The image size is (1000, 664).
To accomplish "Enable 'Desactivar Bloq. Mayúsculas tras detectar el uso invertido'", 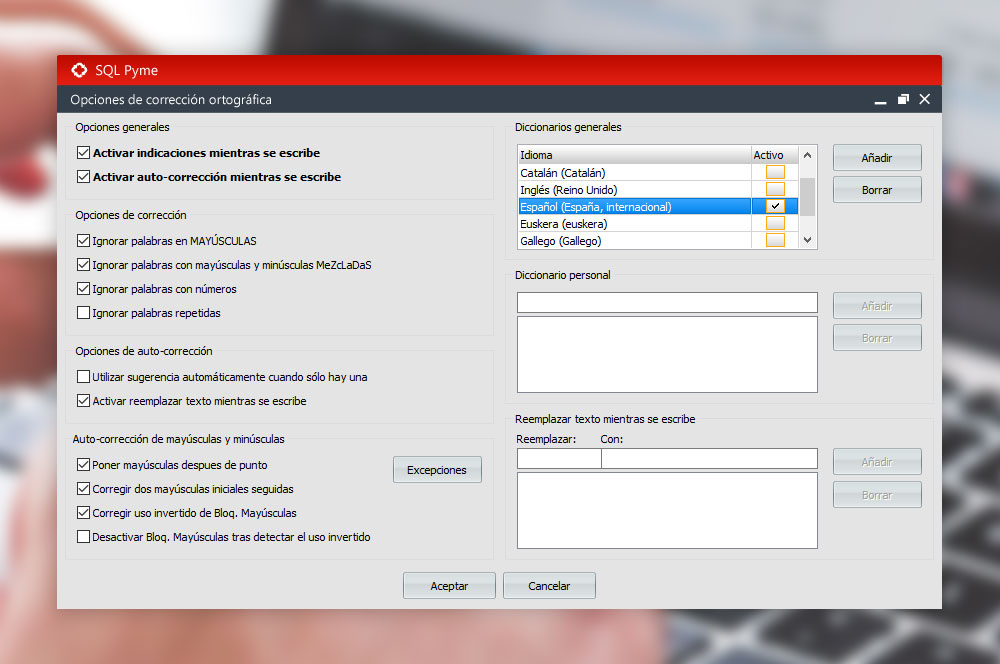I will coord(83,536).
